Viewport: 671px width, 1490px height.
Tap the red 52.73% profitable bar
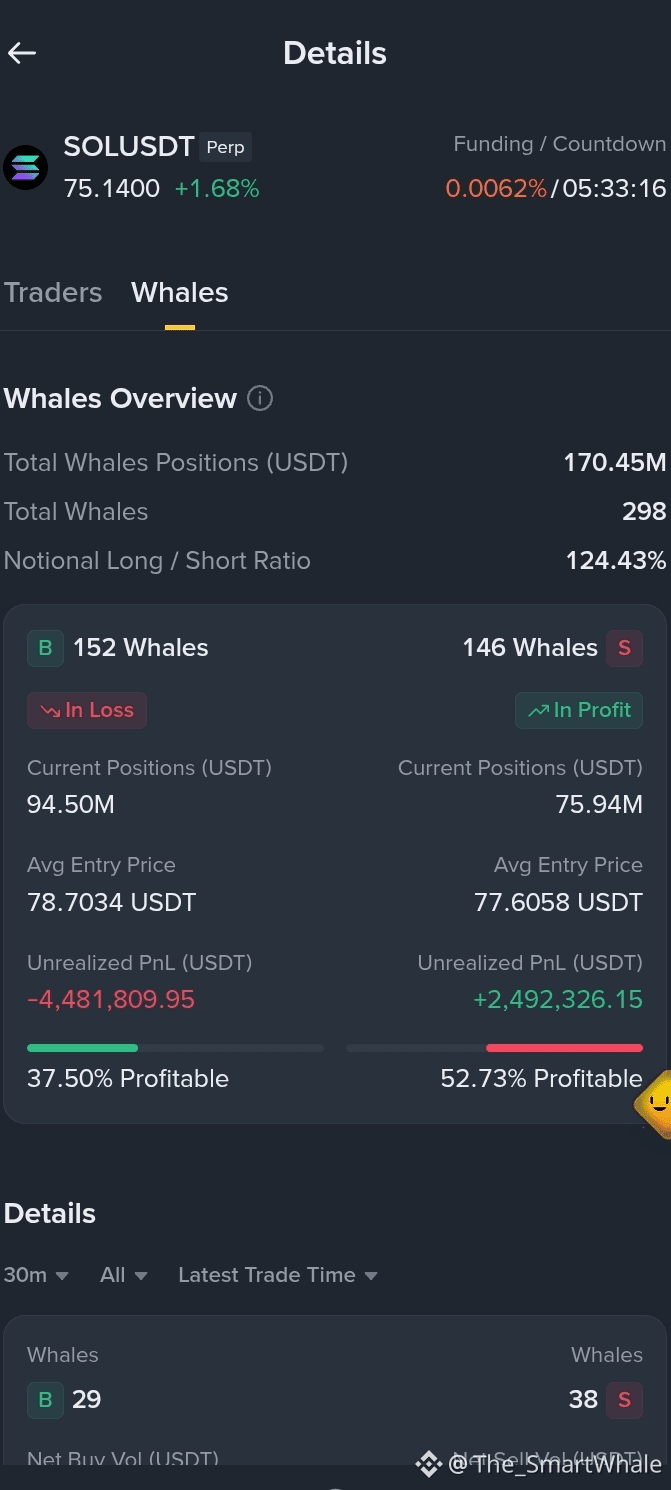point(564,1048)
